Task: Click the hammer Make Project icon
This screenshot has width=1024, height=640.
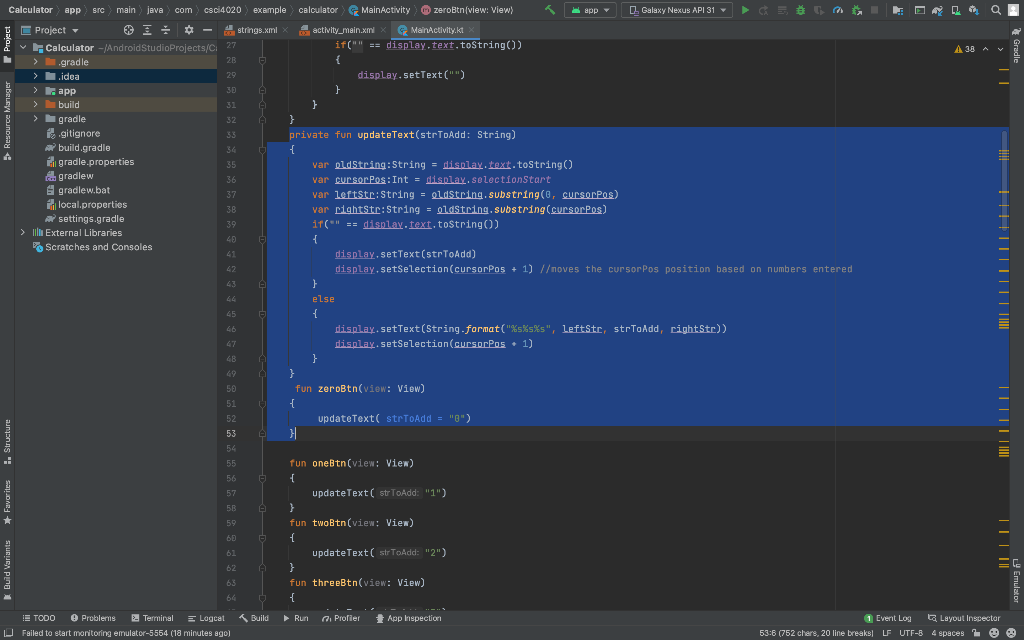Action: pos(550,10)
